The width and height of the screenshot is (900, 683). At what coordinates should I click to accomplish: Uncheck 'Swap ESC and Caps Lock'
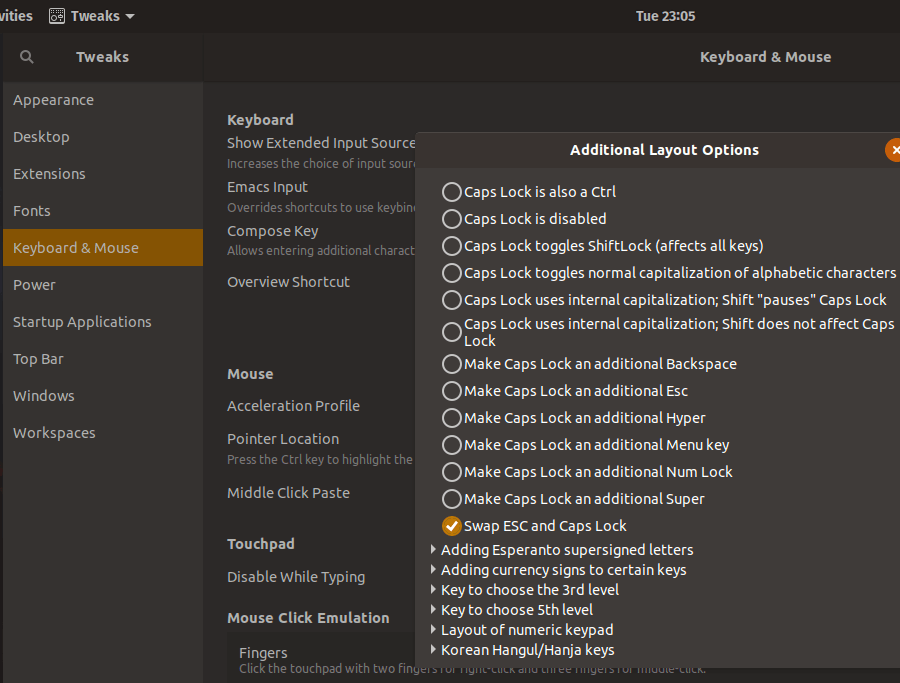tap(452, 526)
